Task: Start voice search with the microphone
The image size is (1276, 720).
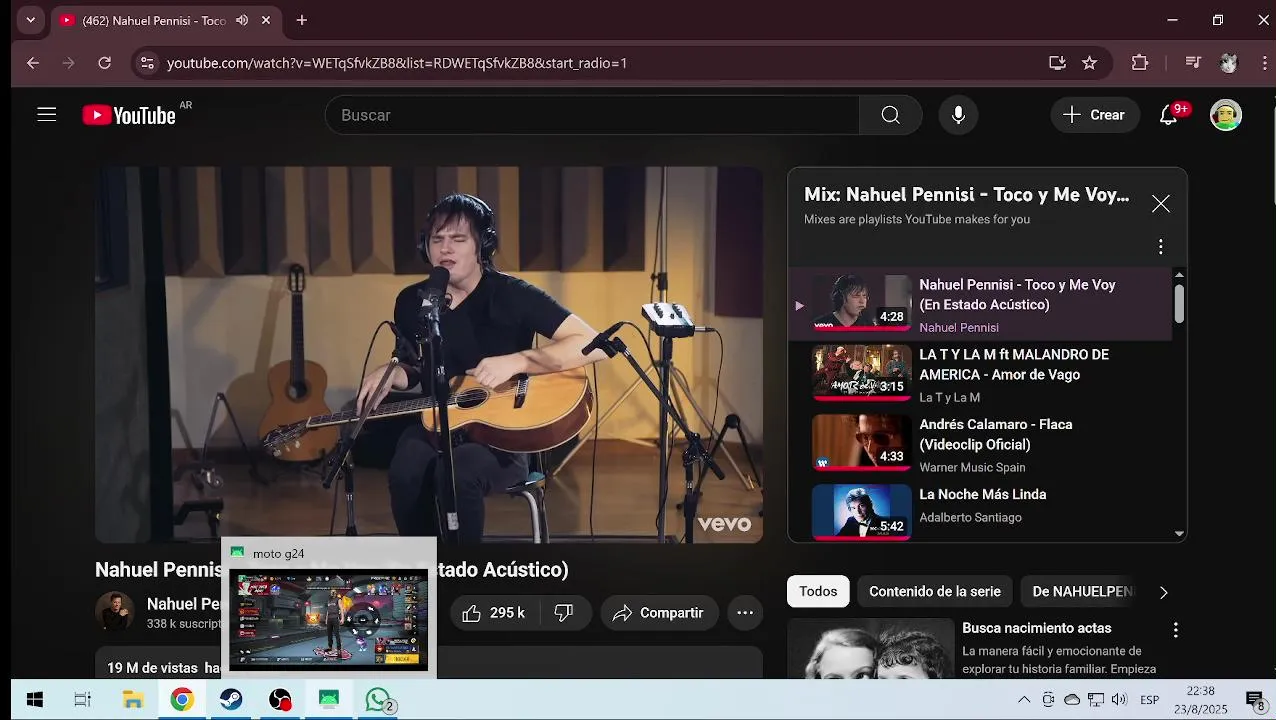Action: click(958, 115)
